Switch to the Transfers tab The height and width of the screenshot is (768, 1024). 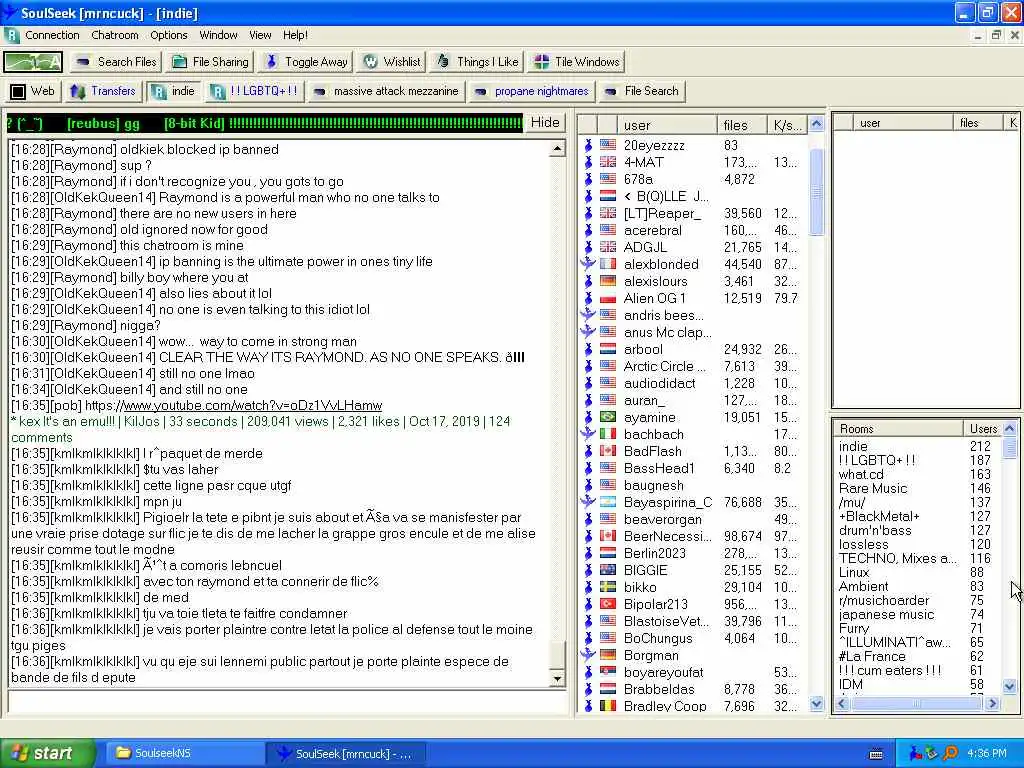click(x=103, y=91)
